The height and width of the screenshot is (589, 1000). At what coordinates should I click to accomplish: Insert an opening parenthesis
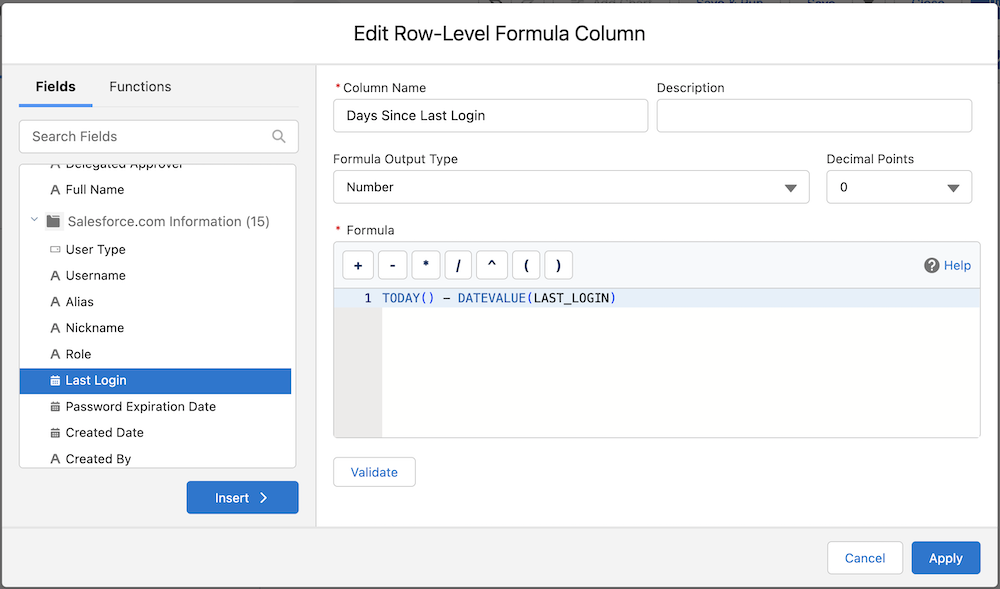coord(526,265)
